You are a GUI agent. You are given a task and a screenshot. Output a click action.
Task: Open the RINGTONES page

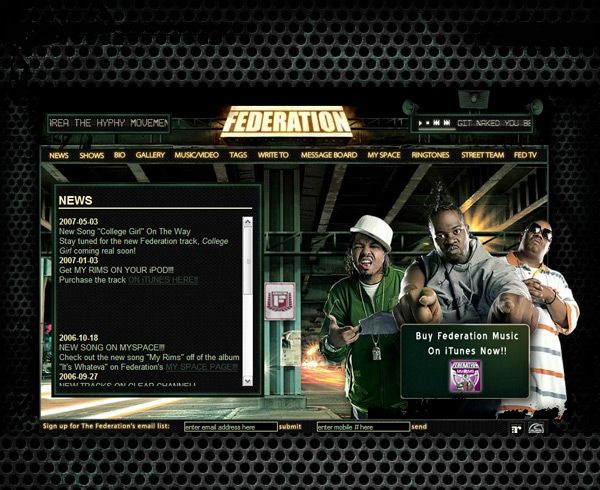click(x=430, y=155)
